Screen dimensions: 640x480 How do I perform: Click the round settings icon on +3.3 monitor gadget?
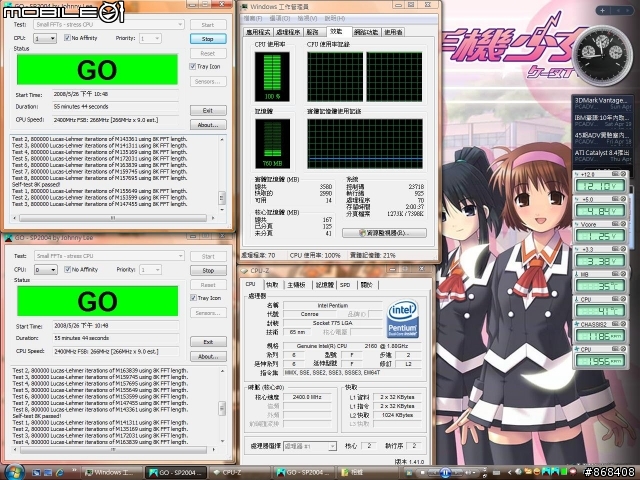[623, 249]
